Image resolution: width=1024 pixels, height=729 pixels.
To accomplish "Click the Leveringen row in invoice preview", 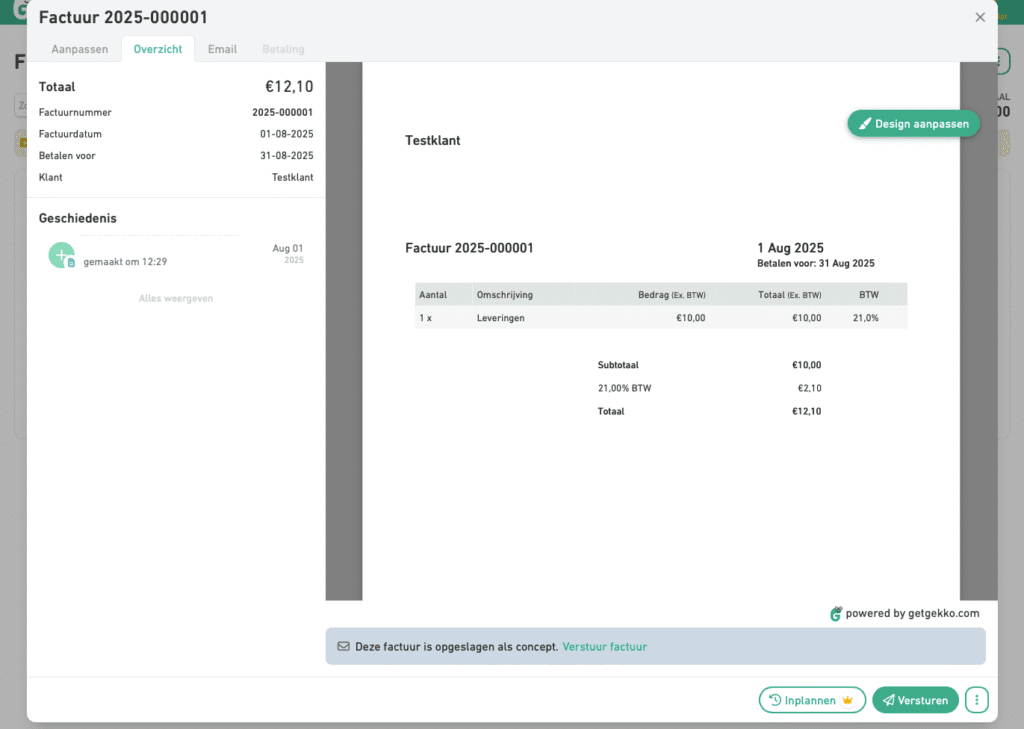I will coord(500,318).
